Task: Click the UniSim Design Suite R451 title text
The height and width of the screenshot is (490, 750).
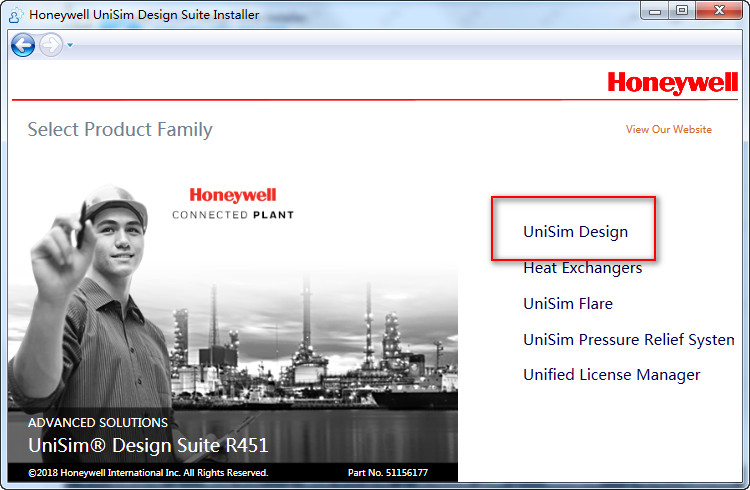Action: click(148, 446)
